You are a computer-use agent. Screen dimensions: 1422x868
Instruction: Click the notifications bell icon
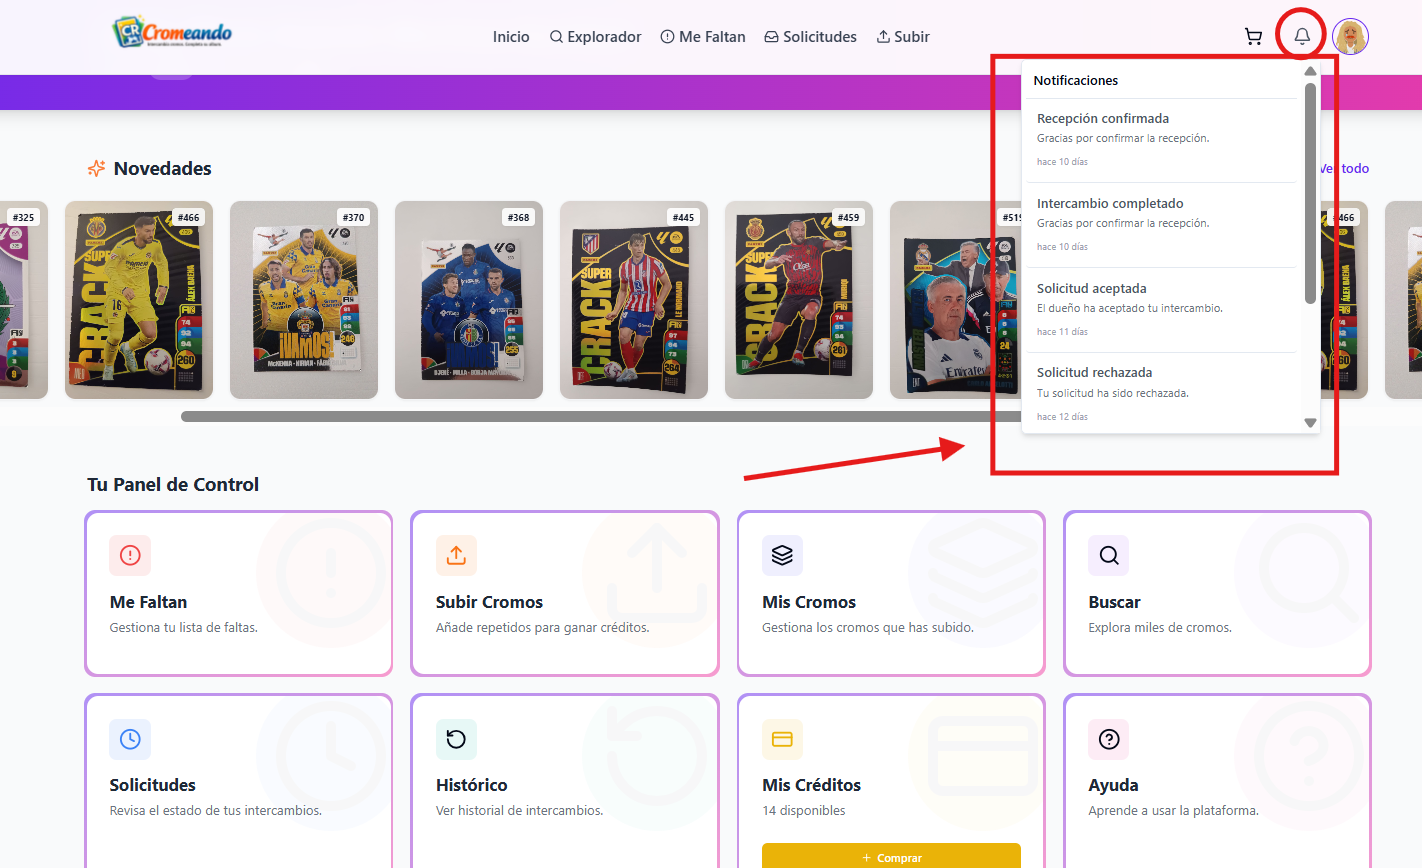pos(1301,37)
